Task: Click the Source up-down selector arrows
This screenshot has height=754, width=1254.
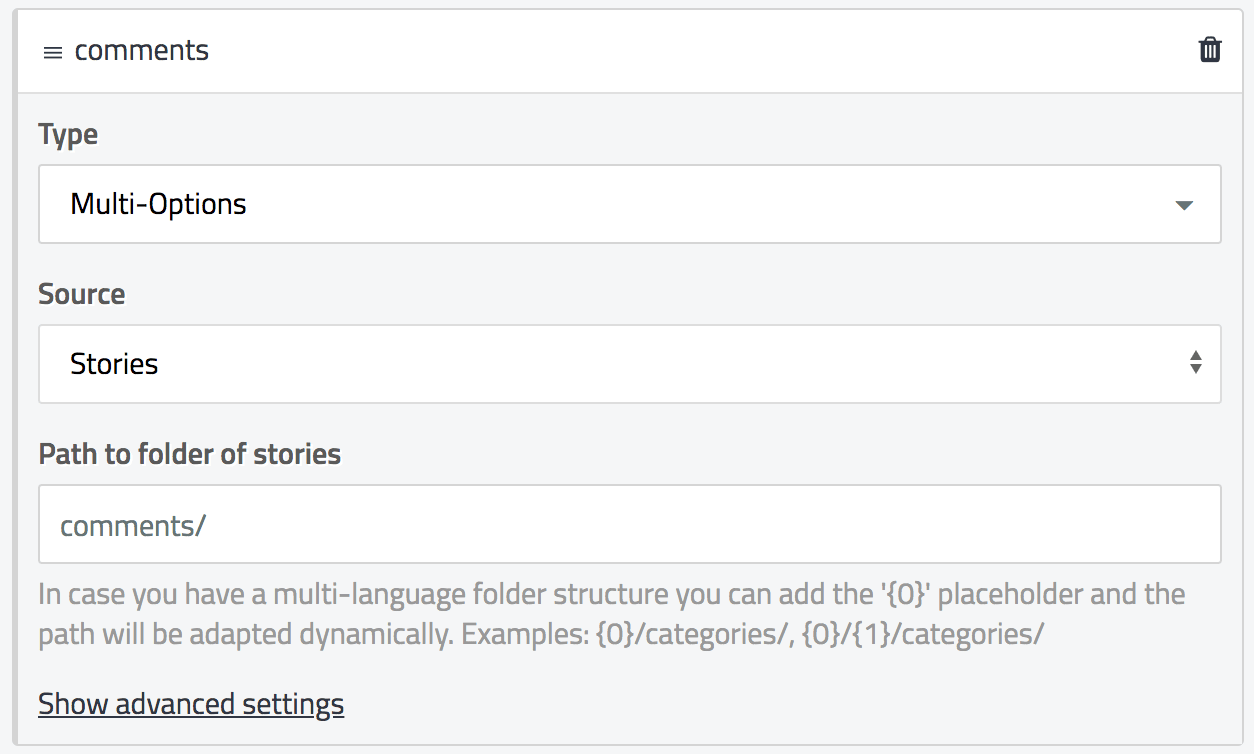Action: pos(1195,363)
